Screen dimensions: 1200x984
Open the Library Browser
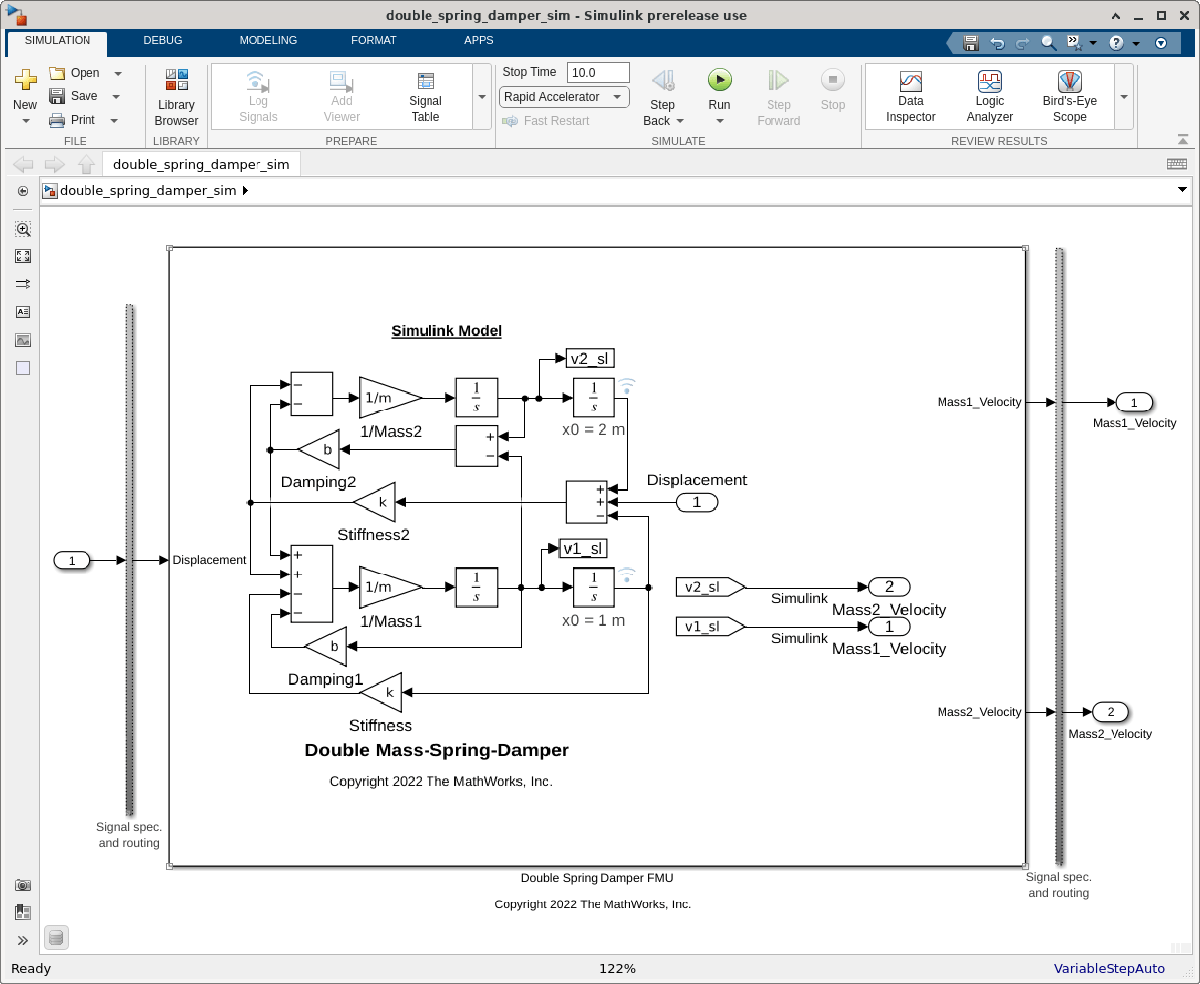pos(176,98)
